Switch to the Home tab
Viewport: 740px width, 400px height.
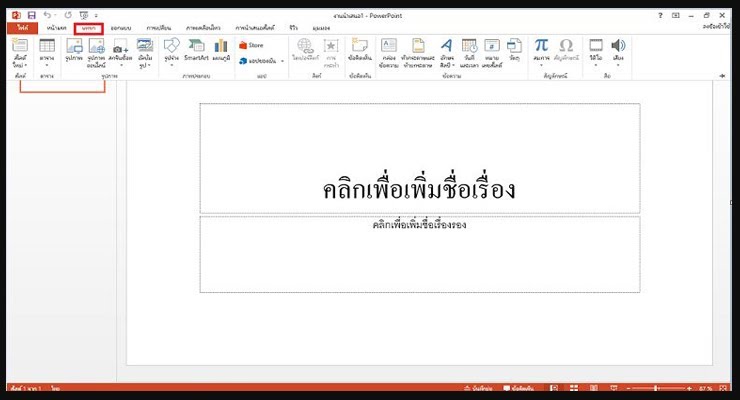[57, 28]
